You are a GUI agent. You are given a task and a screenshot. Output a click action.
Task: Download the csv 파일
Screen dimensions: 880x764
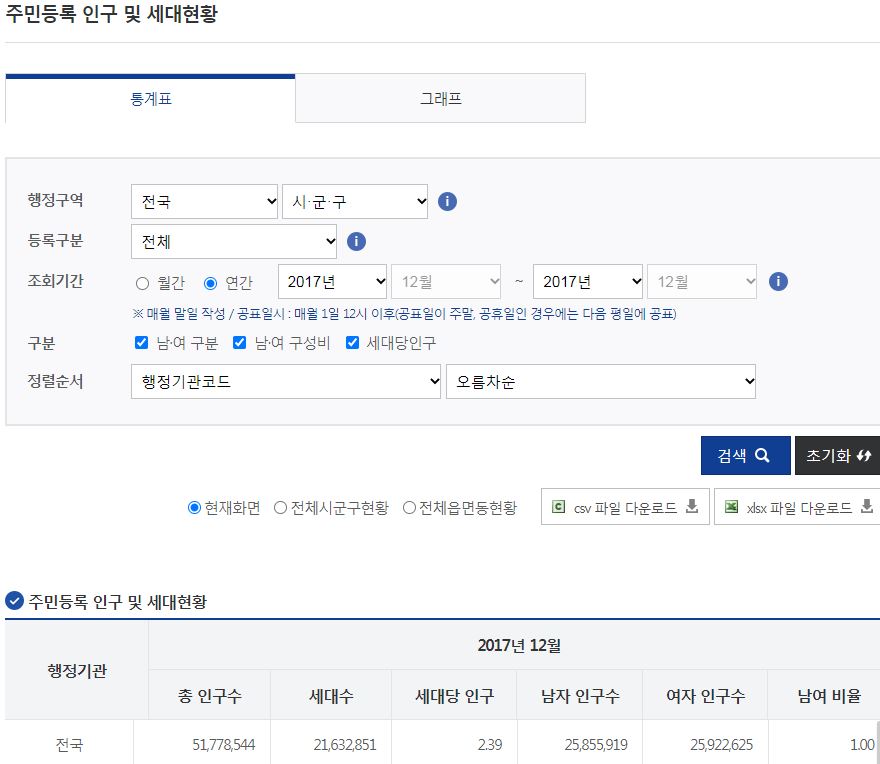(x=625, y=507)
